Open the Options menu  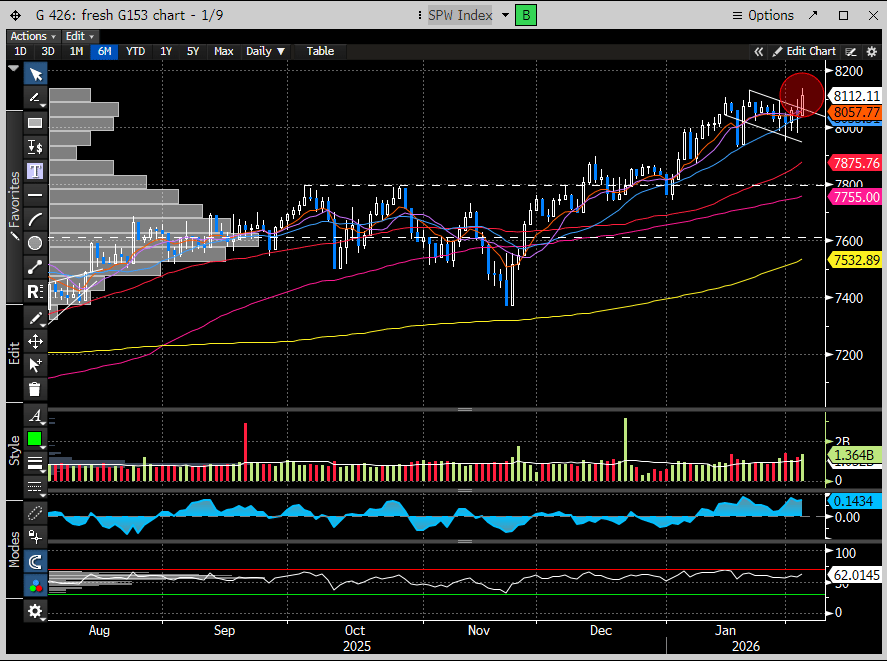[x=763, y=15]
